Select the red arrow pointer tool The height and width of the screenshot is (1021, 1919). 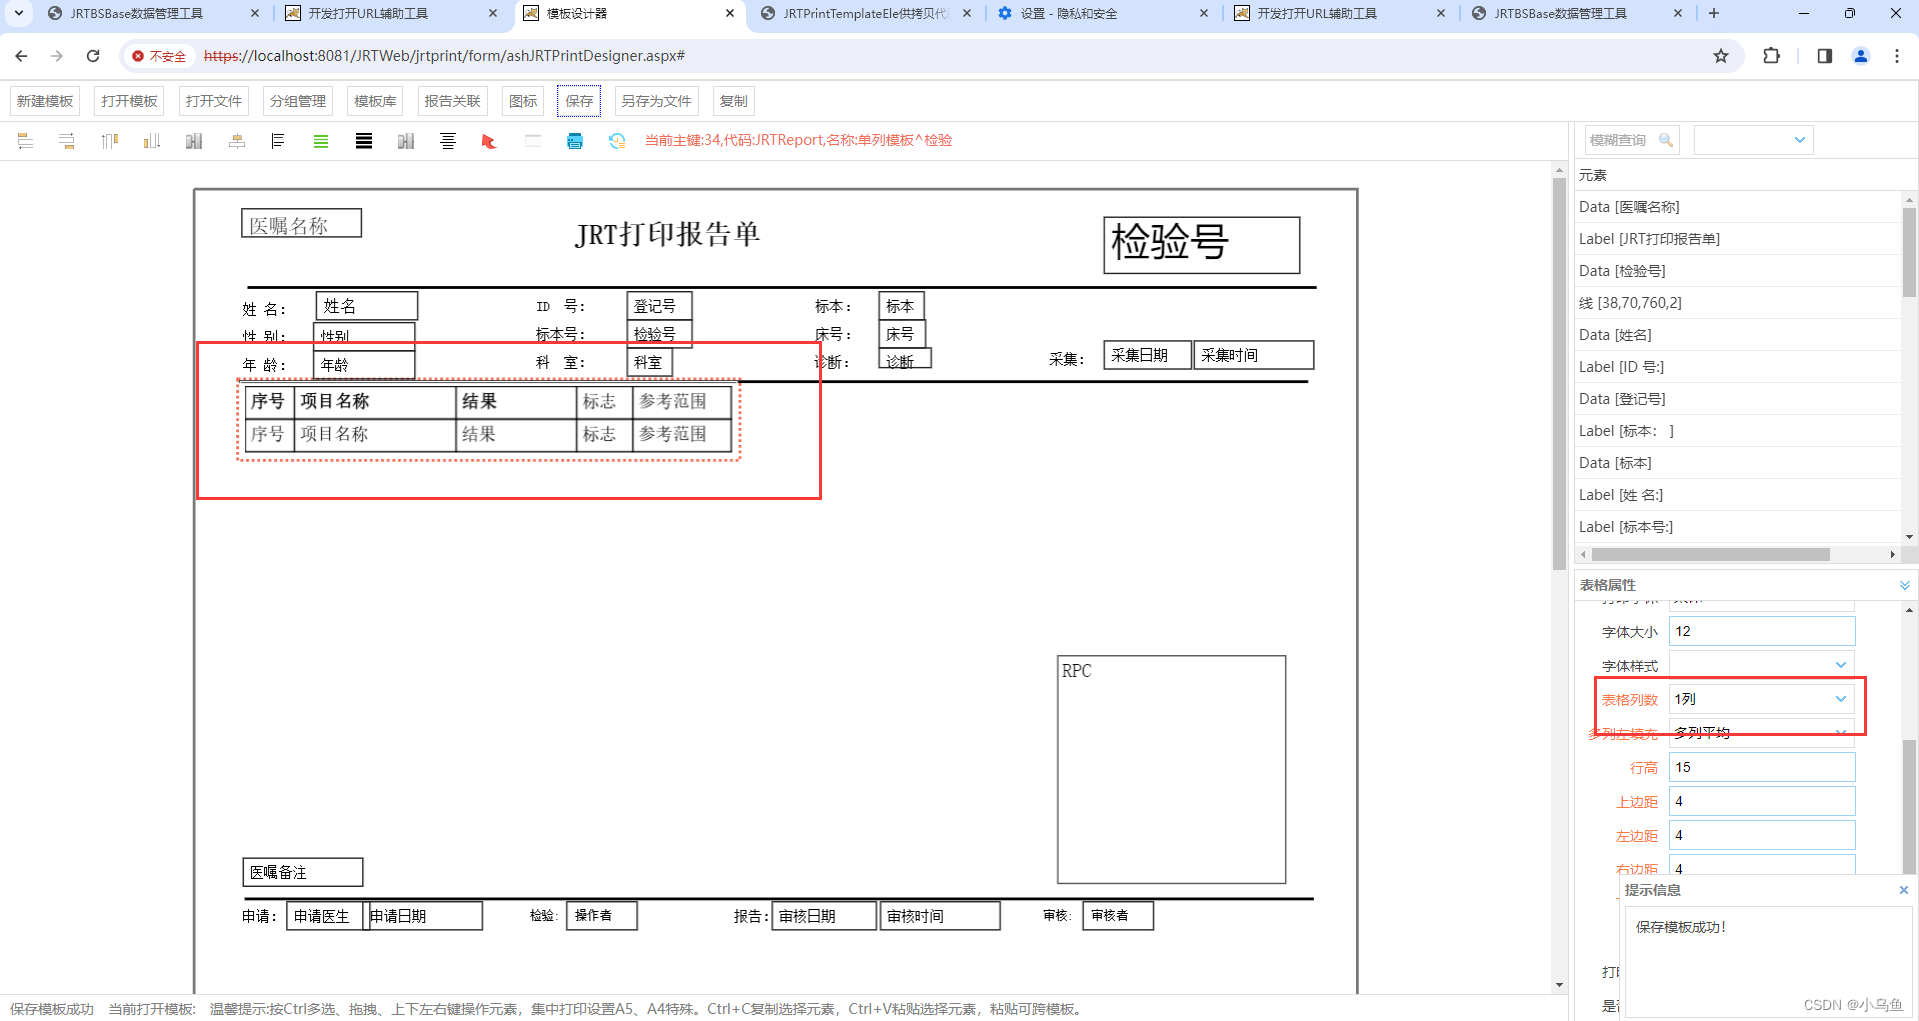coord(489,141)
